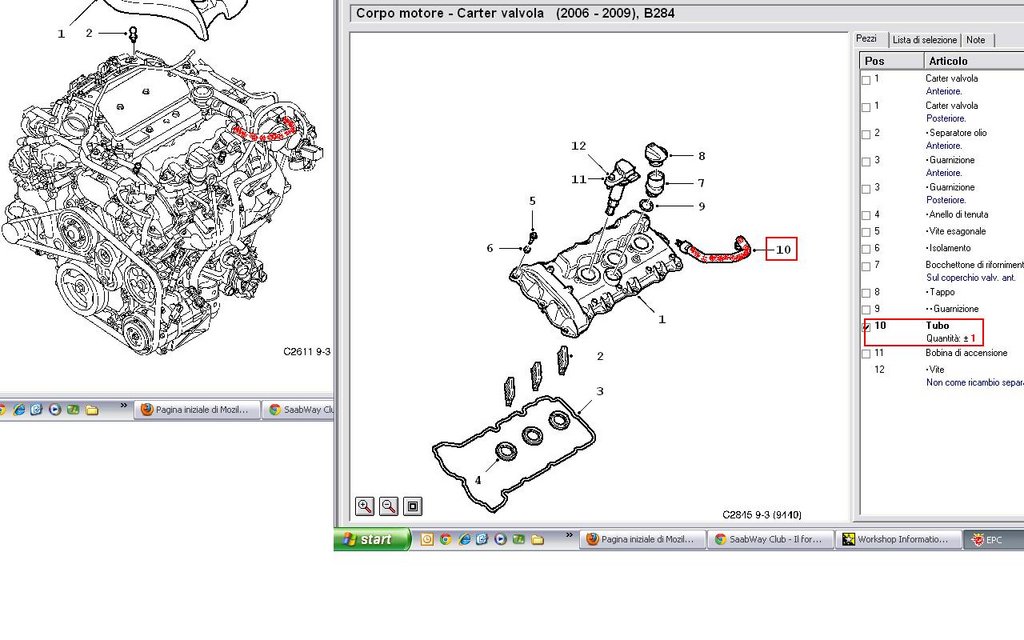Select 'Tappo' text in list
This screenshot has width=1024, height=640.
click(942, 292)
